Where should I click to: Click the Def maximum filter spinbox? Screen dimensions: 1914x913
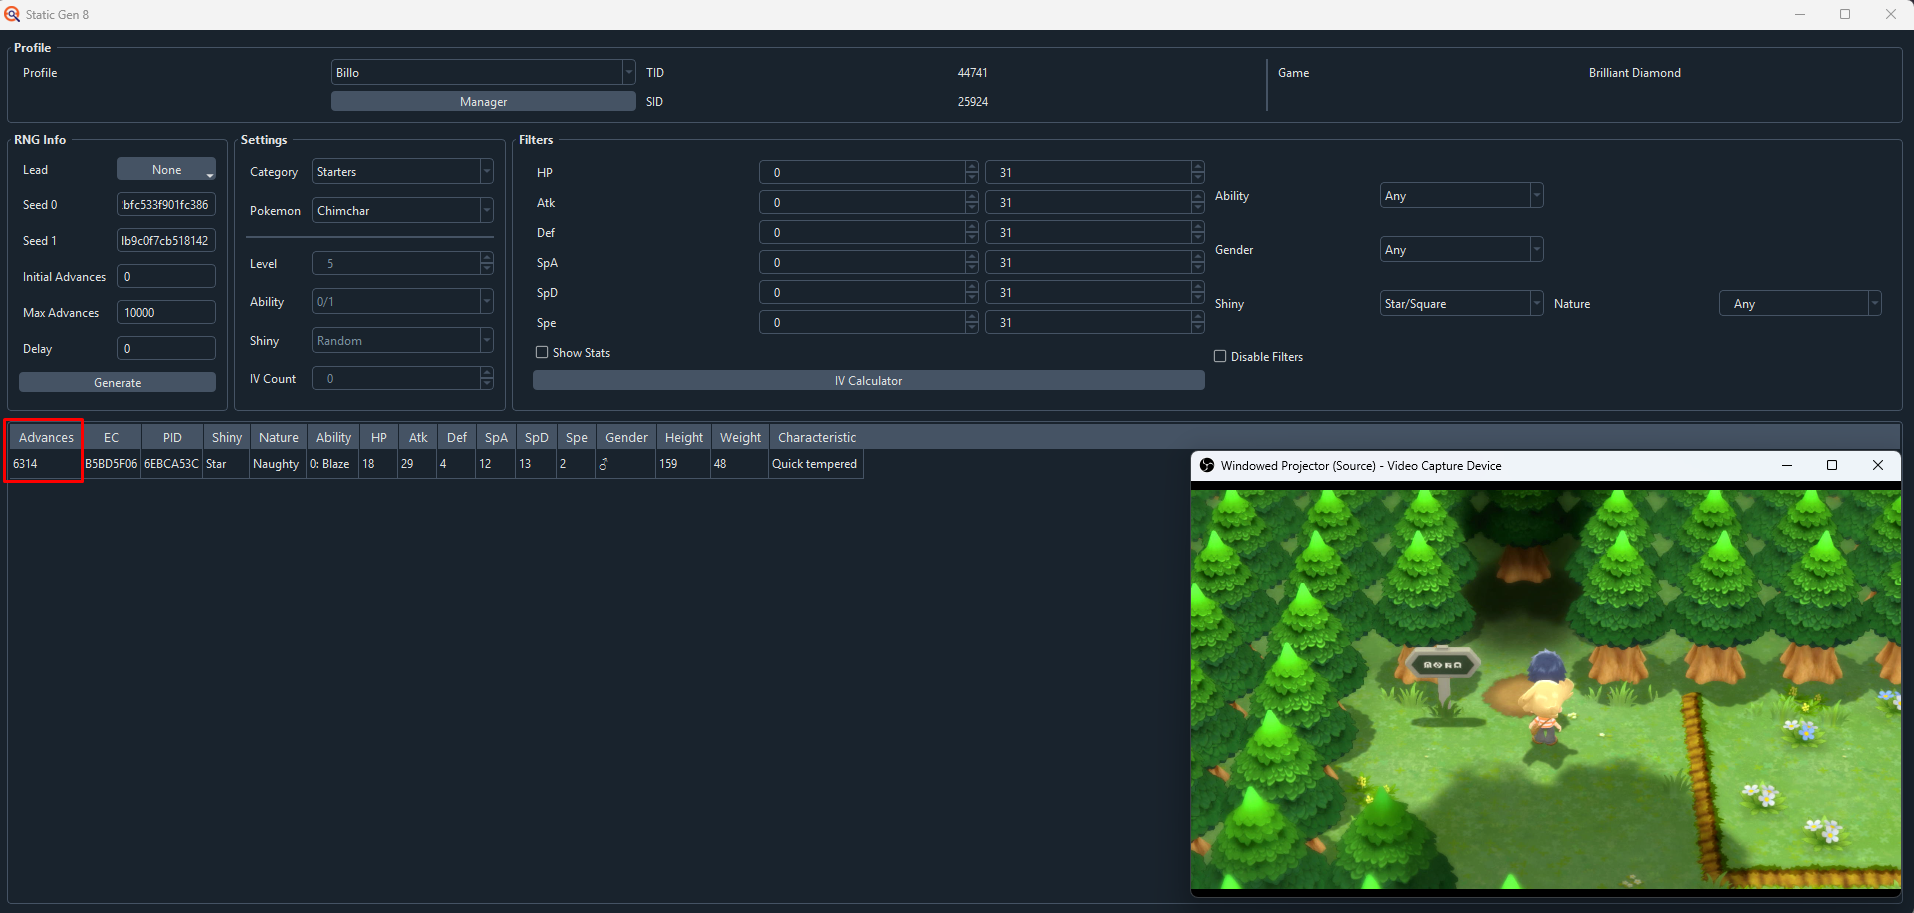coord(1094,232)
